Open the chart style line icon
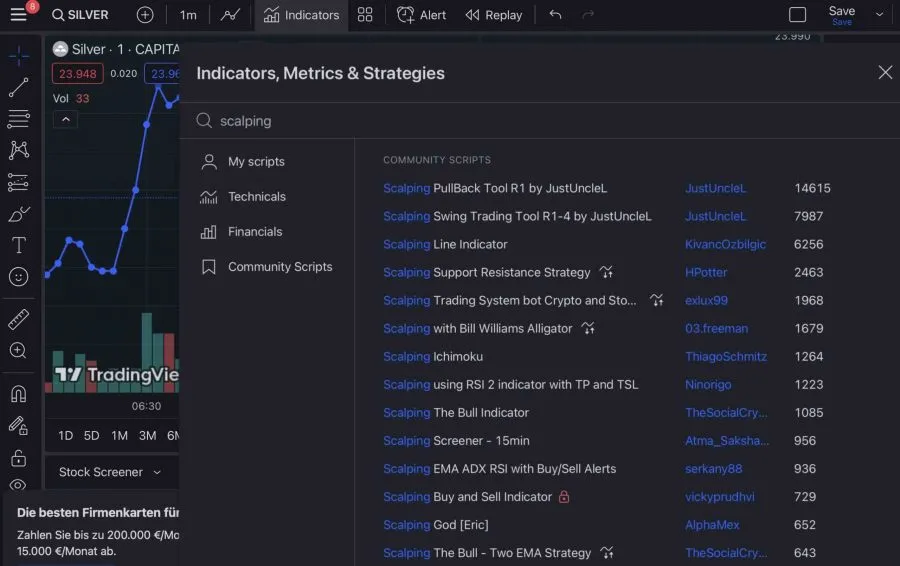 [x=230, y=15]
